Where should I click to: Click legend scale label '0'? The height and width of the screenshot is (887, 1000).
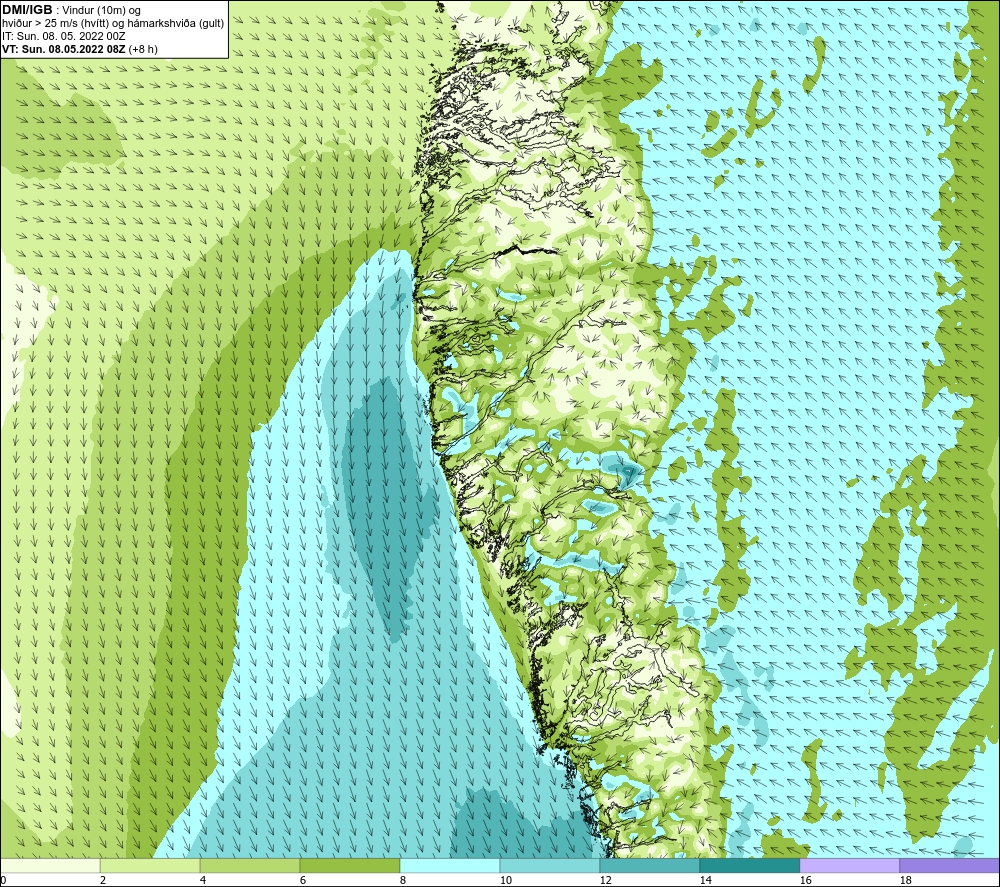point(3,881)
